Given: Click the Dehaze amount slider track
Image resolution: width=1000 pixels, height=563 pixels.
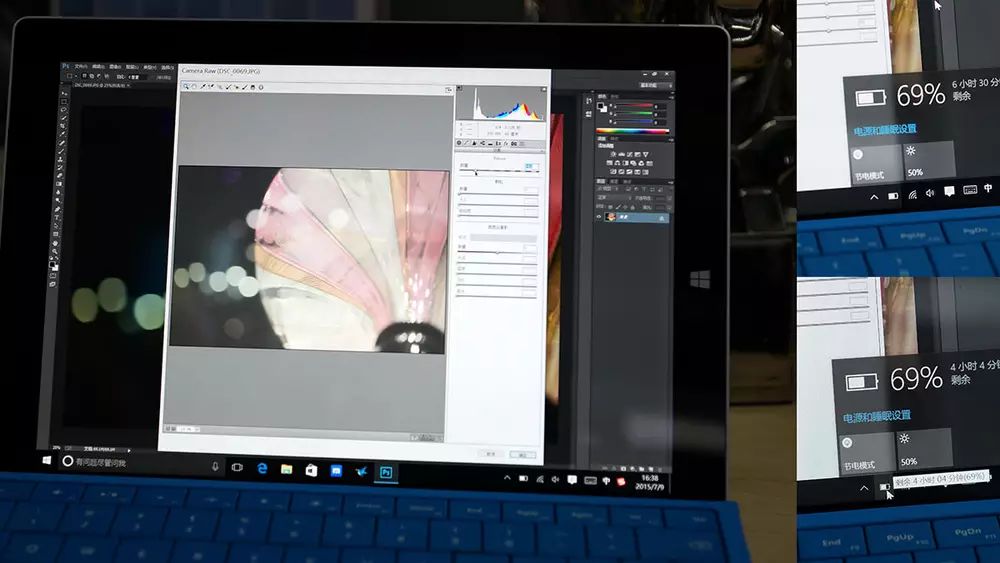Looking at the screenshot, I should (x=497, y=171).
